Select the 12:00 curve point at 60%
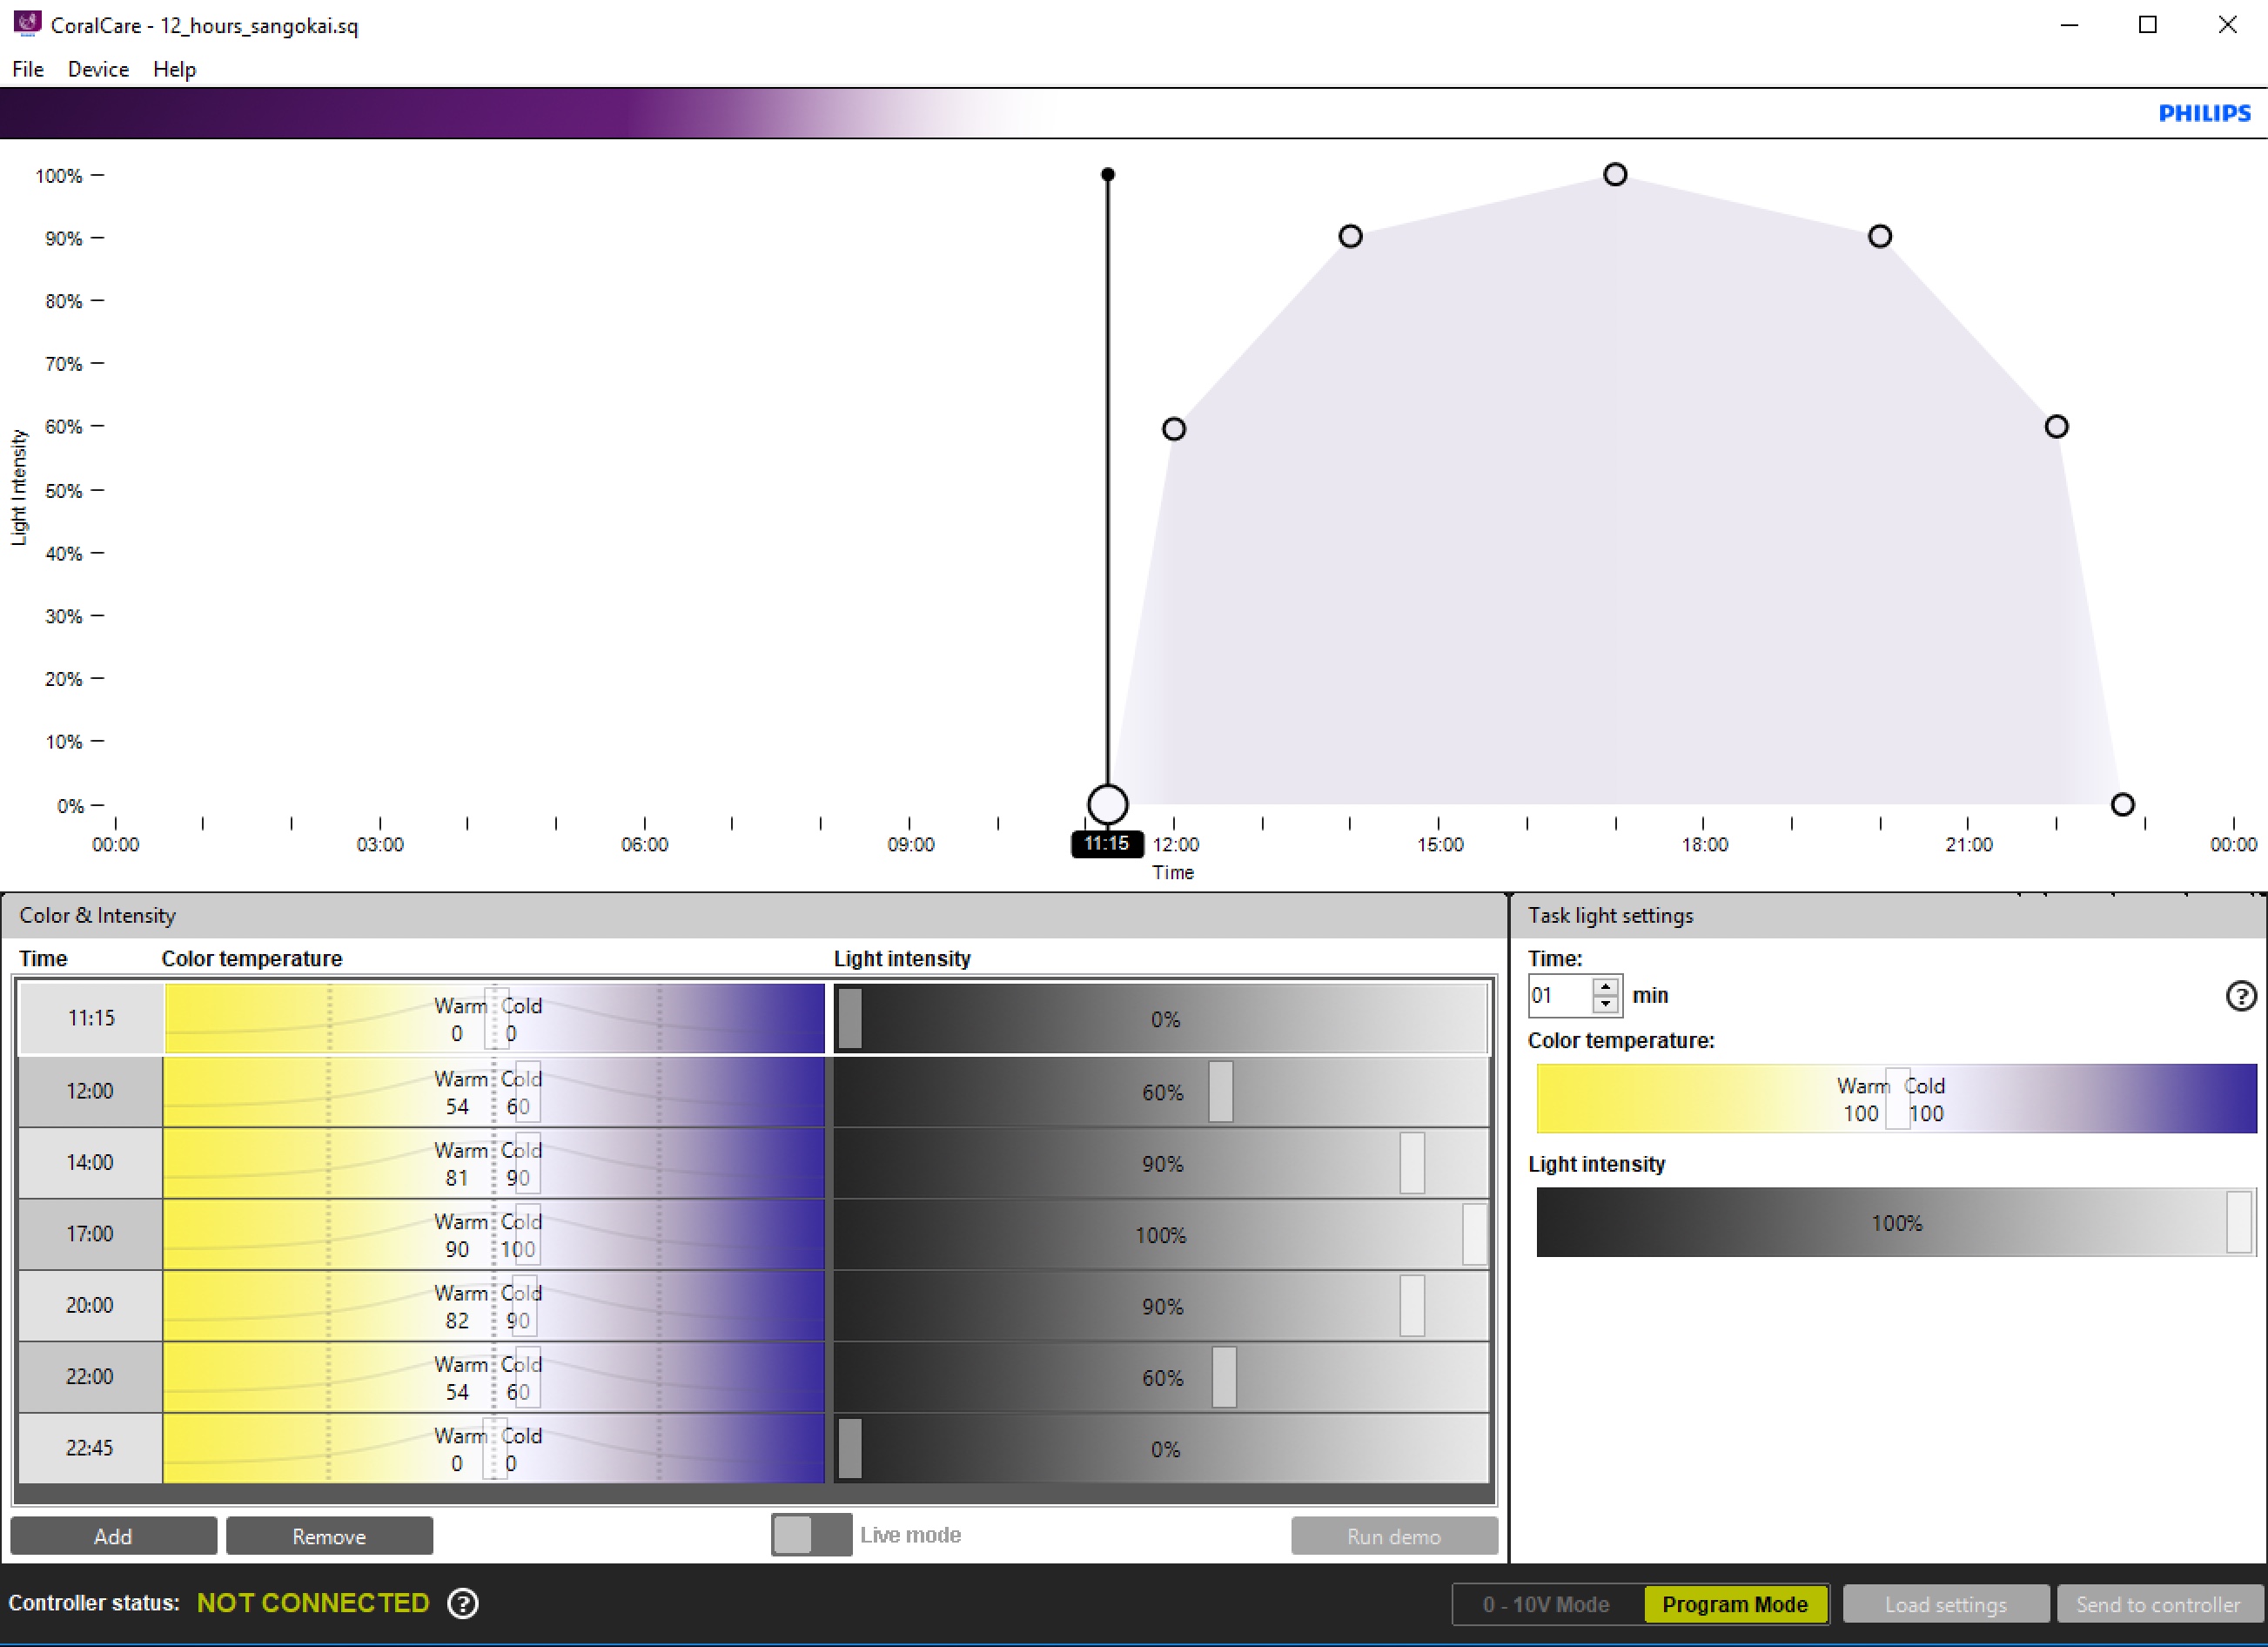 [x=1173, y=429]
